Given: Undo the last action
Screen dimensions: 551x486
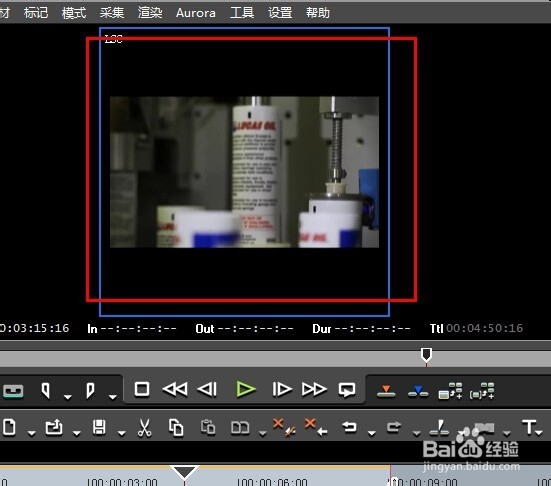Looking at the screenshot, I should click(349, 427).
